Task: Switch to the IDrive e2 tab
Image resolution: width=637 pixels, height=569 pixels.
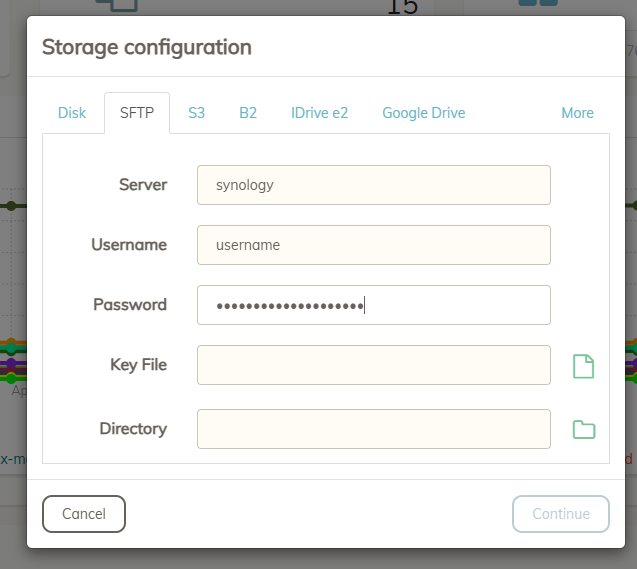Action: pos(320,113)
